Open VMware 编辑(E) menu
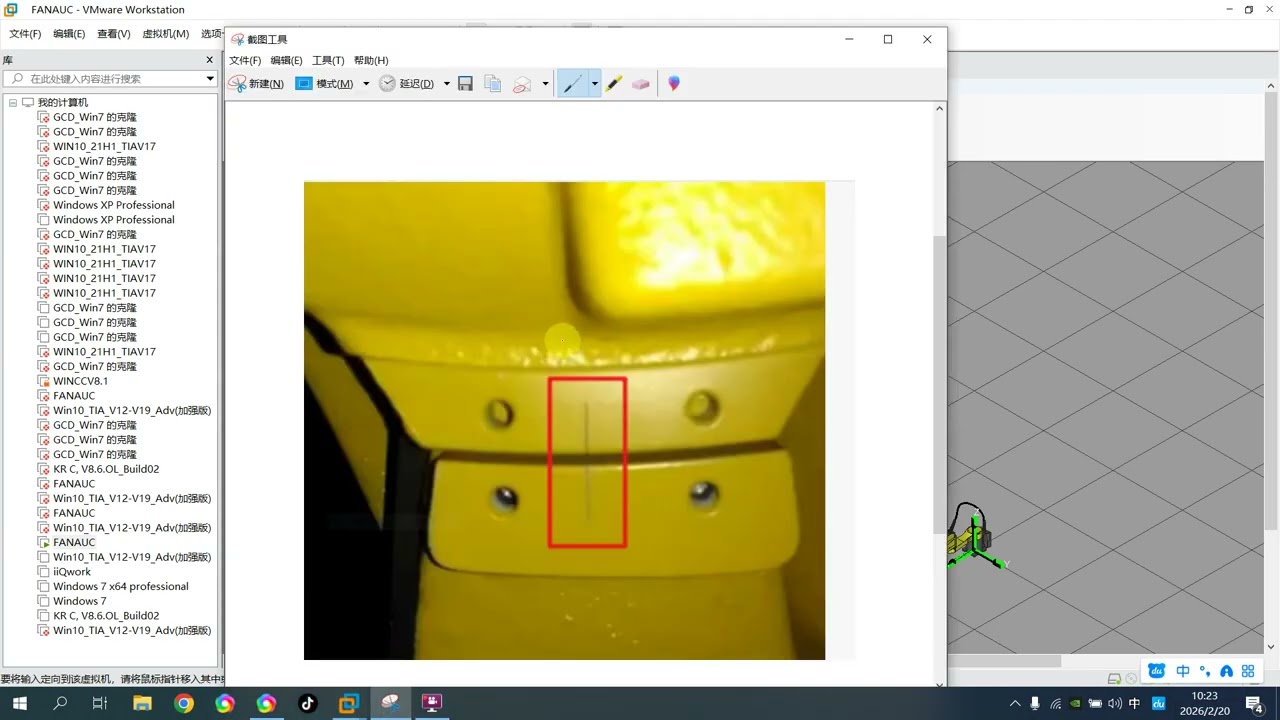Screen dimensions: 1280x720 69,34
